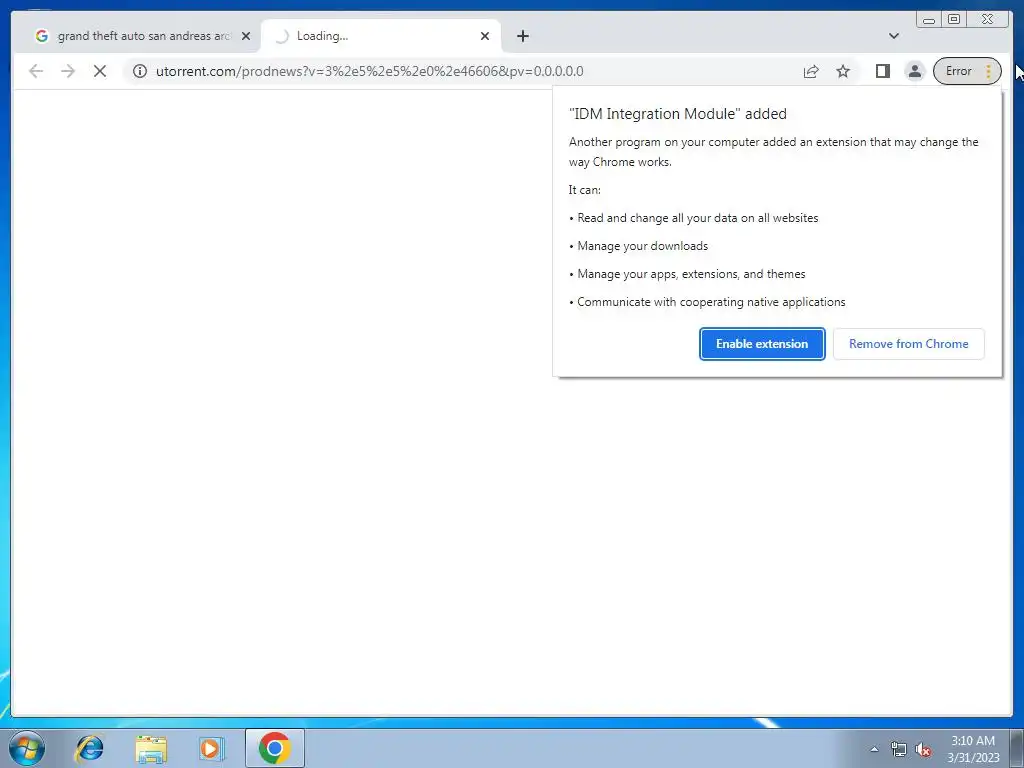
Task: Open the Error menu button
Action: tap(967, 71)
